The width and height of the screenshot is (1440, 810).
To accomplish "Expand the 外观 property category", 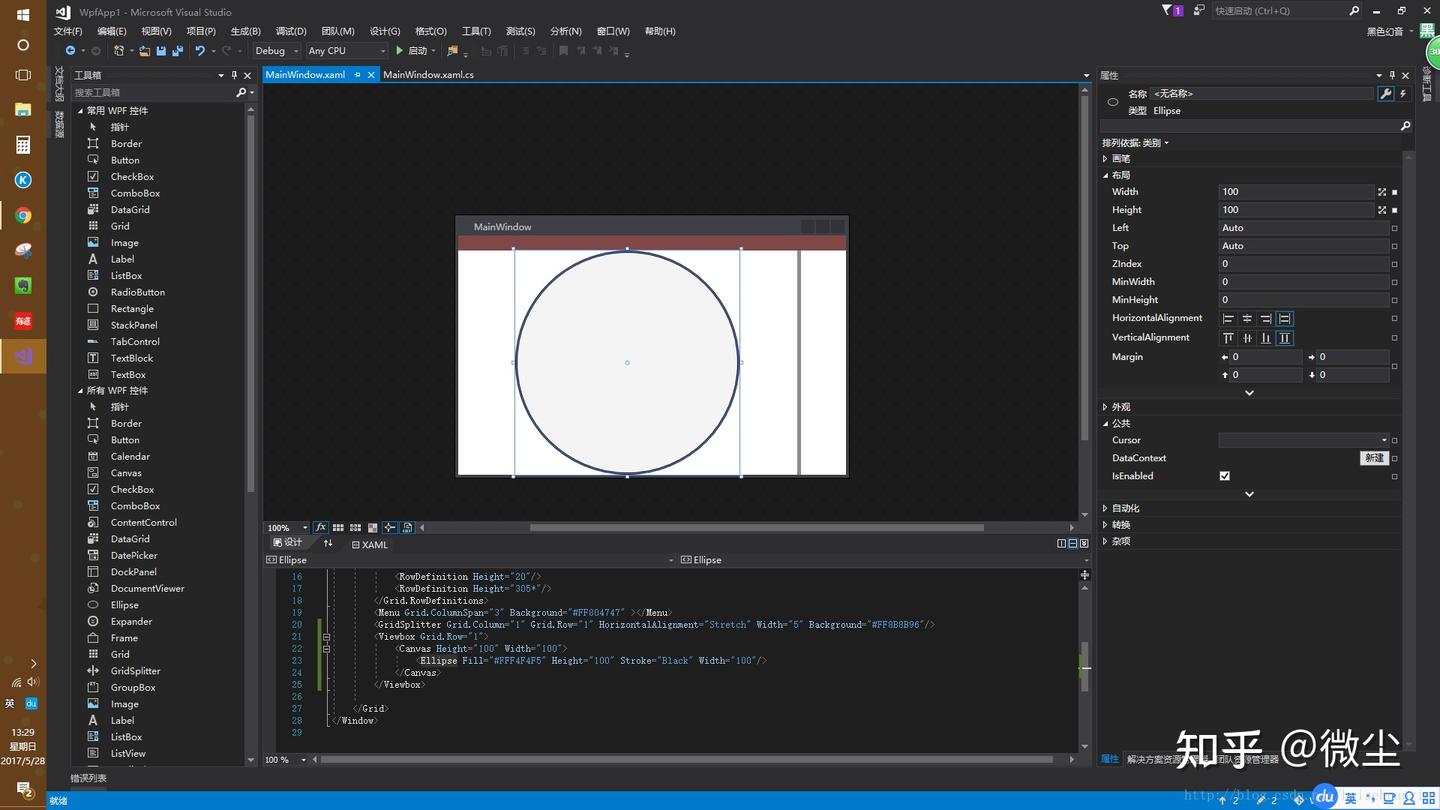I will (x=1120, y=407).
